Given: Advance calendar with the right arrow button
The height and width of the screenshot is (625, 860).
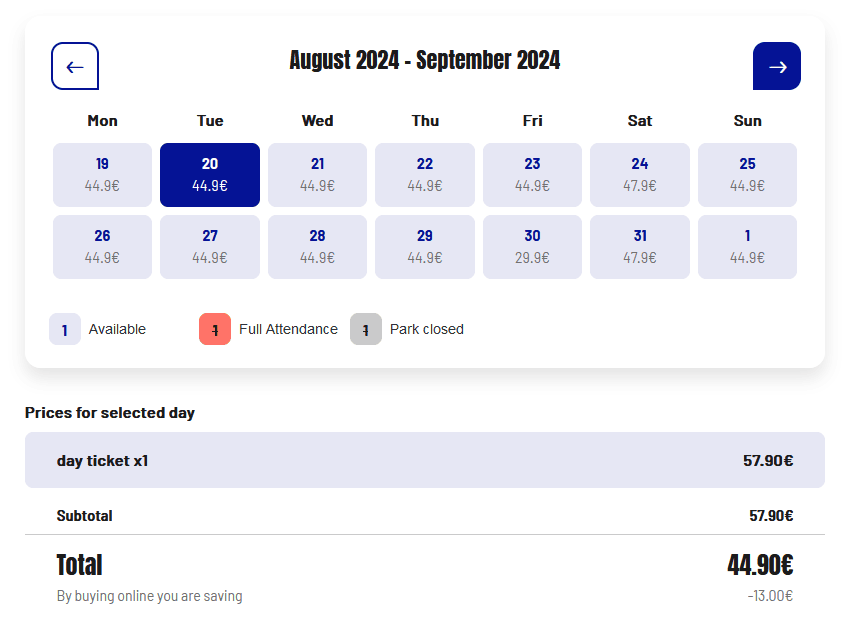Looking at the screenshot, I should tap(777, 67).
